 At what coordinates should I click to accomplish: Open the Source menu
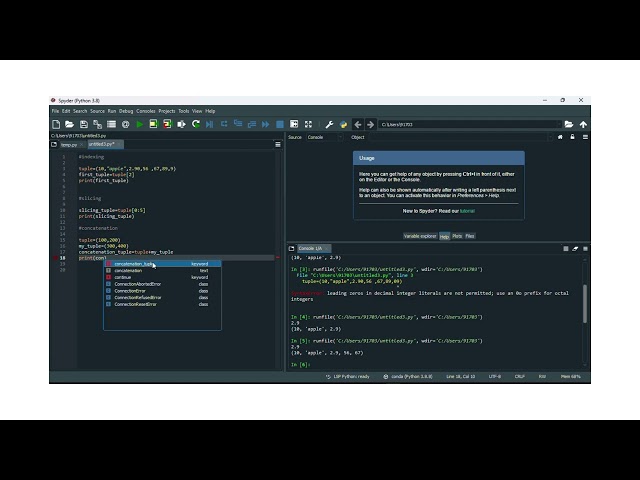click(x=97, y=111)
